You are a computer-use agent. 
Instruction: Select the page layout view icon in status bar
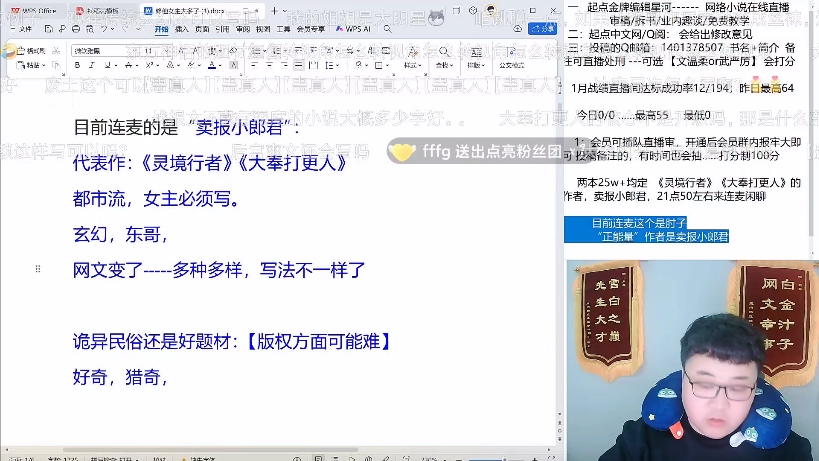click(x=318, y=458)
